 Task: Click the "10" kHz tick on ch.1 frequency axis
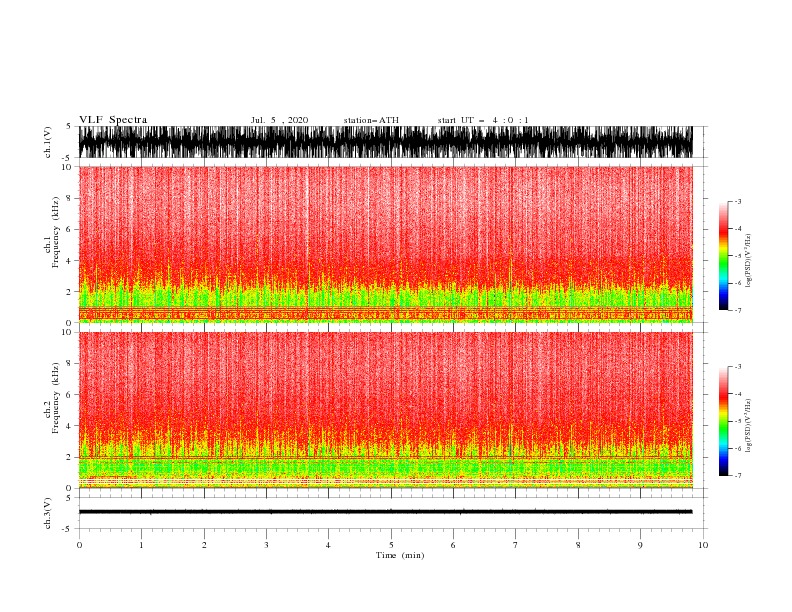click(x=67, y=167)
